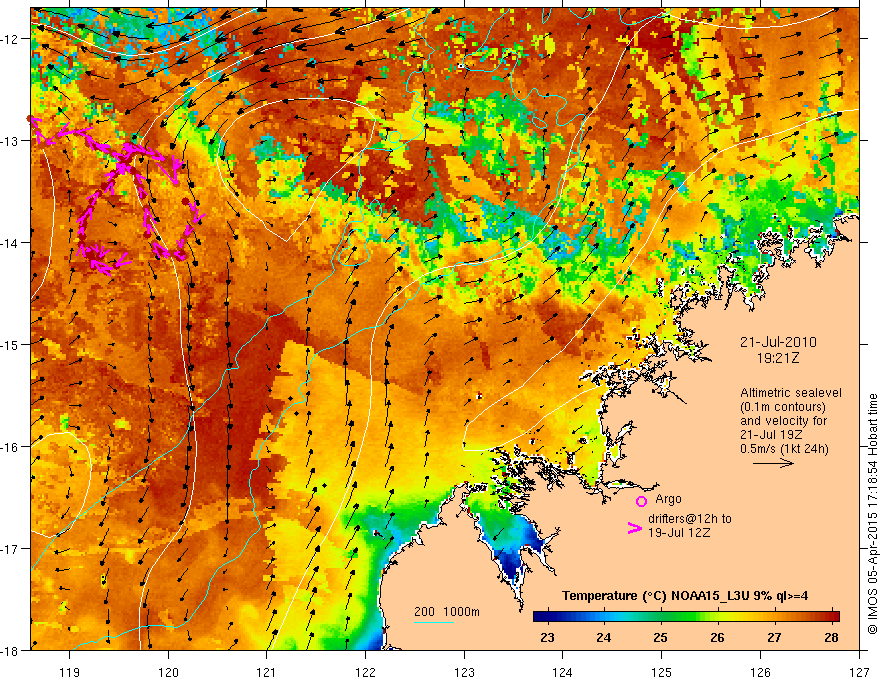
Task: Click the longitude axis label 121
Action: 267,672
